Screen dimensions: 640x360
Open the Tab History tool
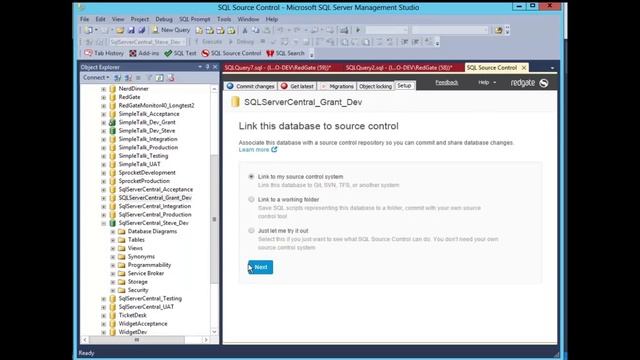coord(104,53)
